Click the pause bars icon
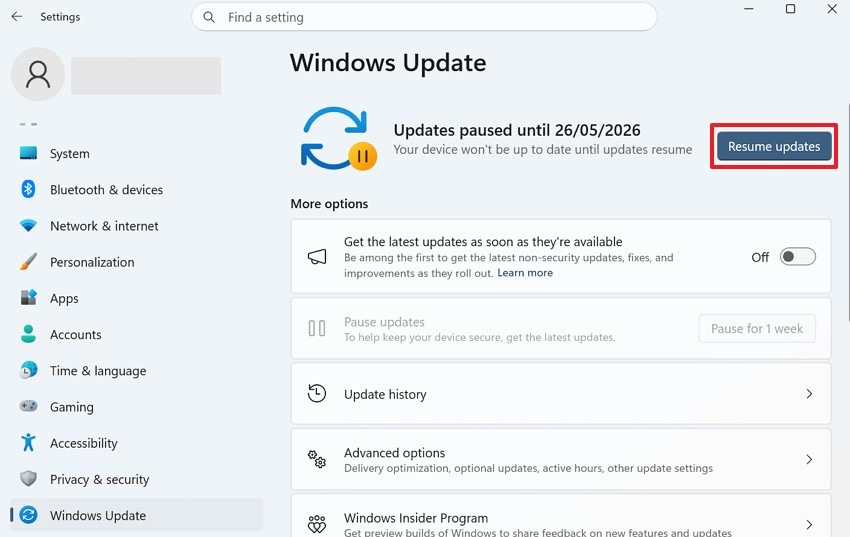 [317, 328]
